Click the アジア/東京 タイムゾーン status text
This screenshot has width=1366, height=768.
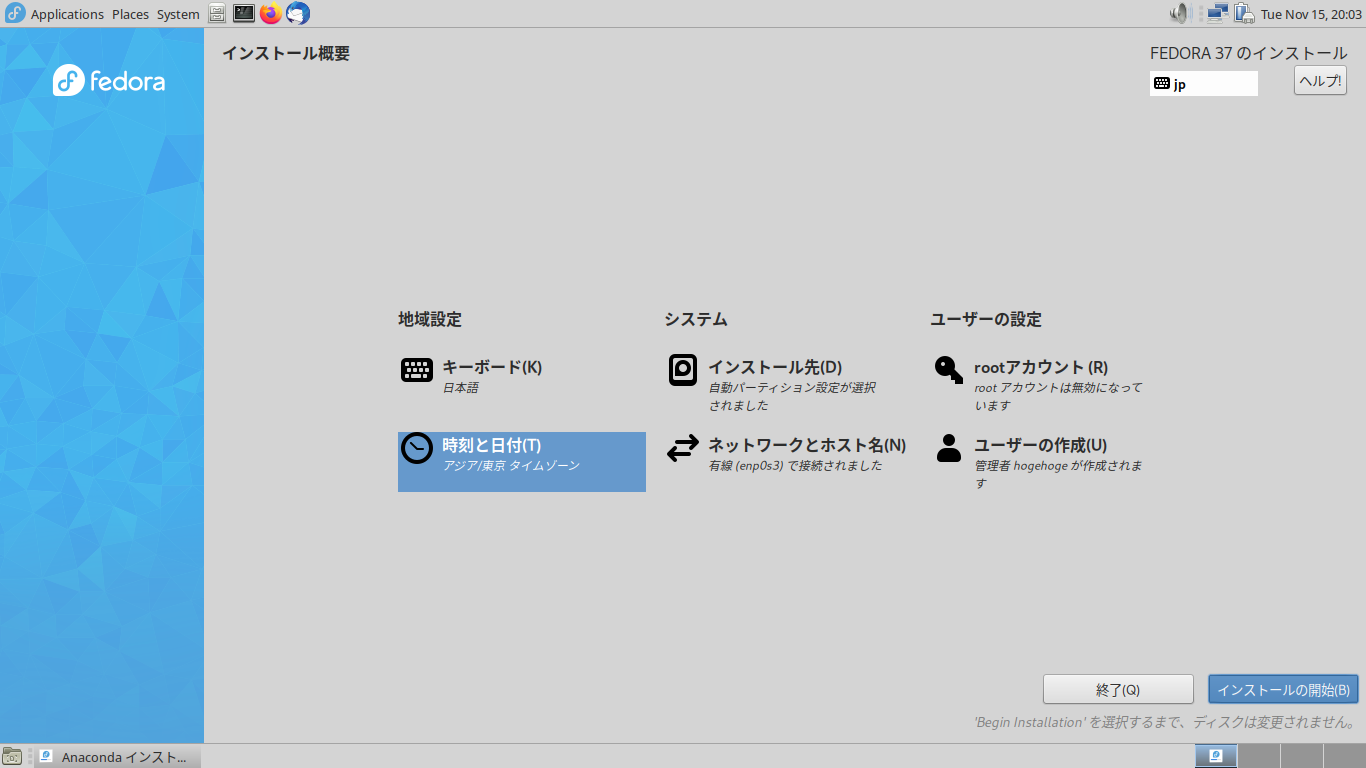pyautogui.click(x=511, y=466)
